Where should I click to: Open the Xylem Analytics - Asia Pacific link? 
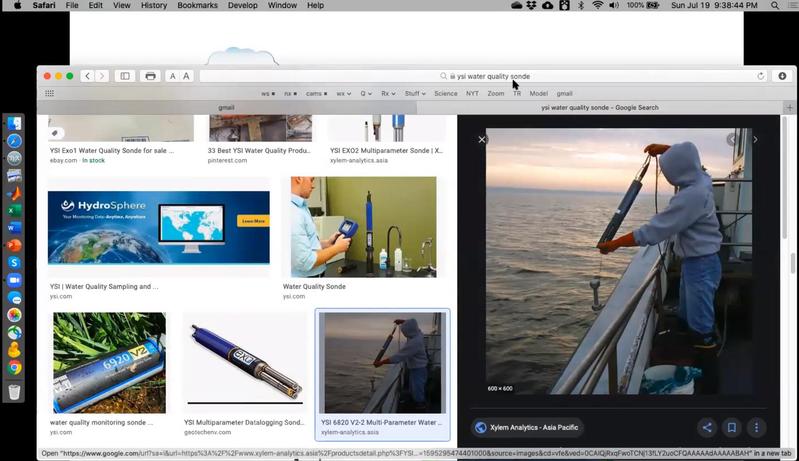pos(534,428)
